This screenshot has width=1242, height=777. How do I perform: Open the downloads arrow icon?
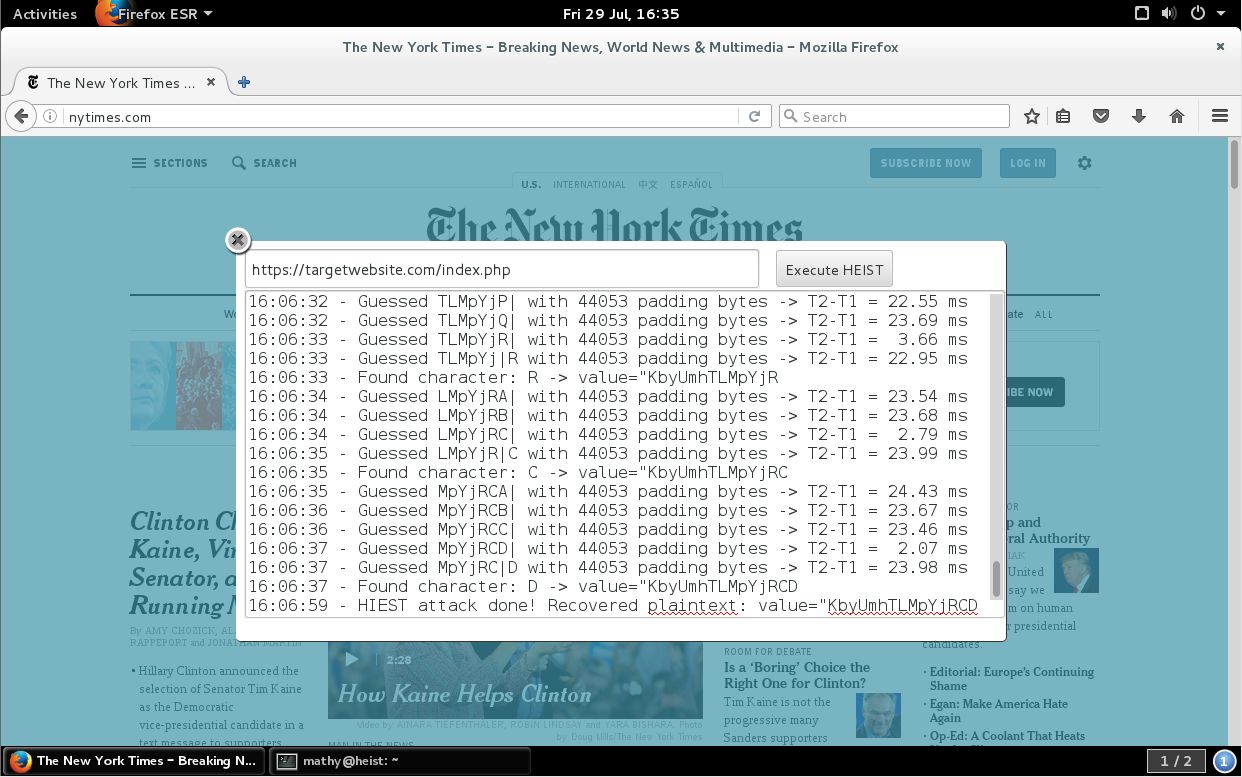pyautogui.click(x=1139, y=116)
